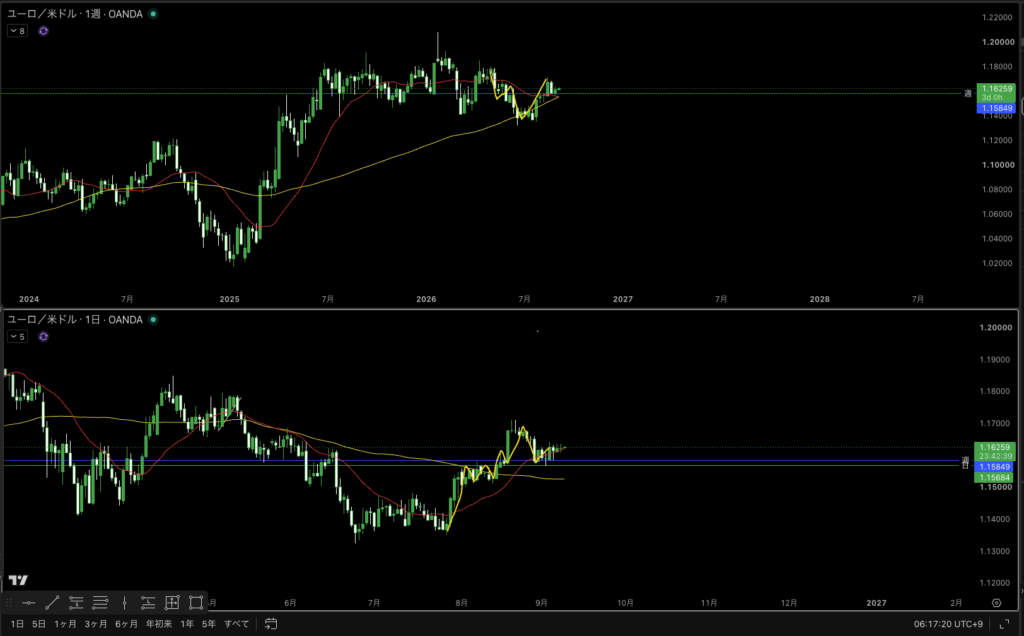Image resolution: width=1024 pixels, height=636 pixels.
Task: Toggle the purple indicator icon on weekly chart
Action: [43, 31]
